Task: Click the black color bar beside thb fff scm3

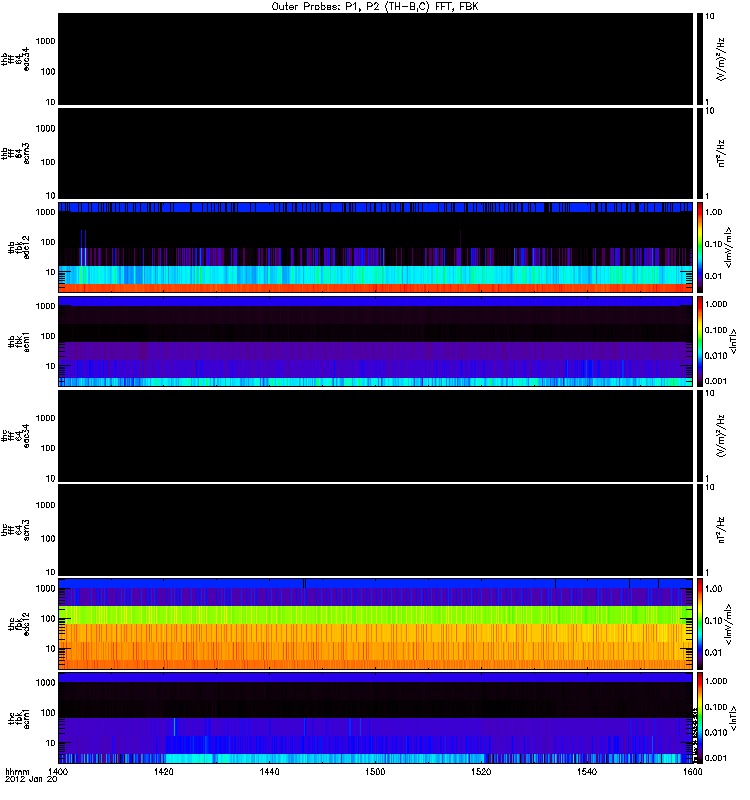Action: click(700, 154)
